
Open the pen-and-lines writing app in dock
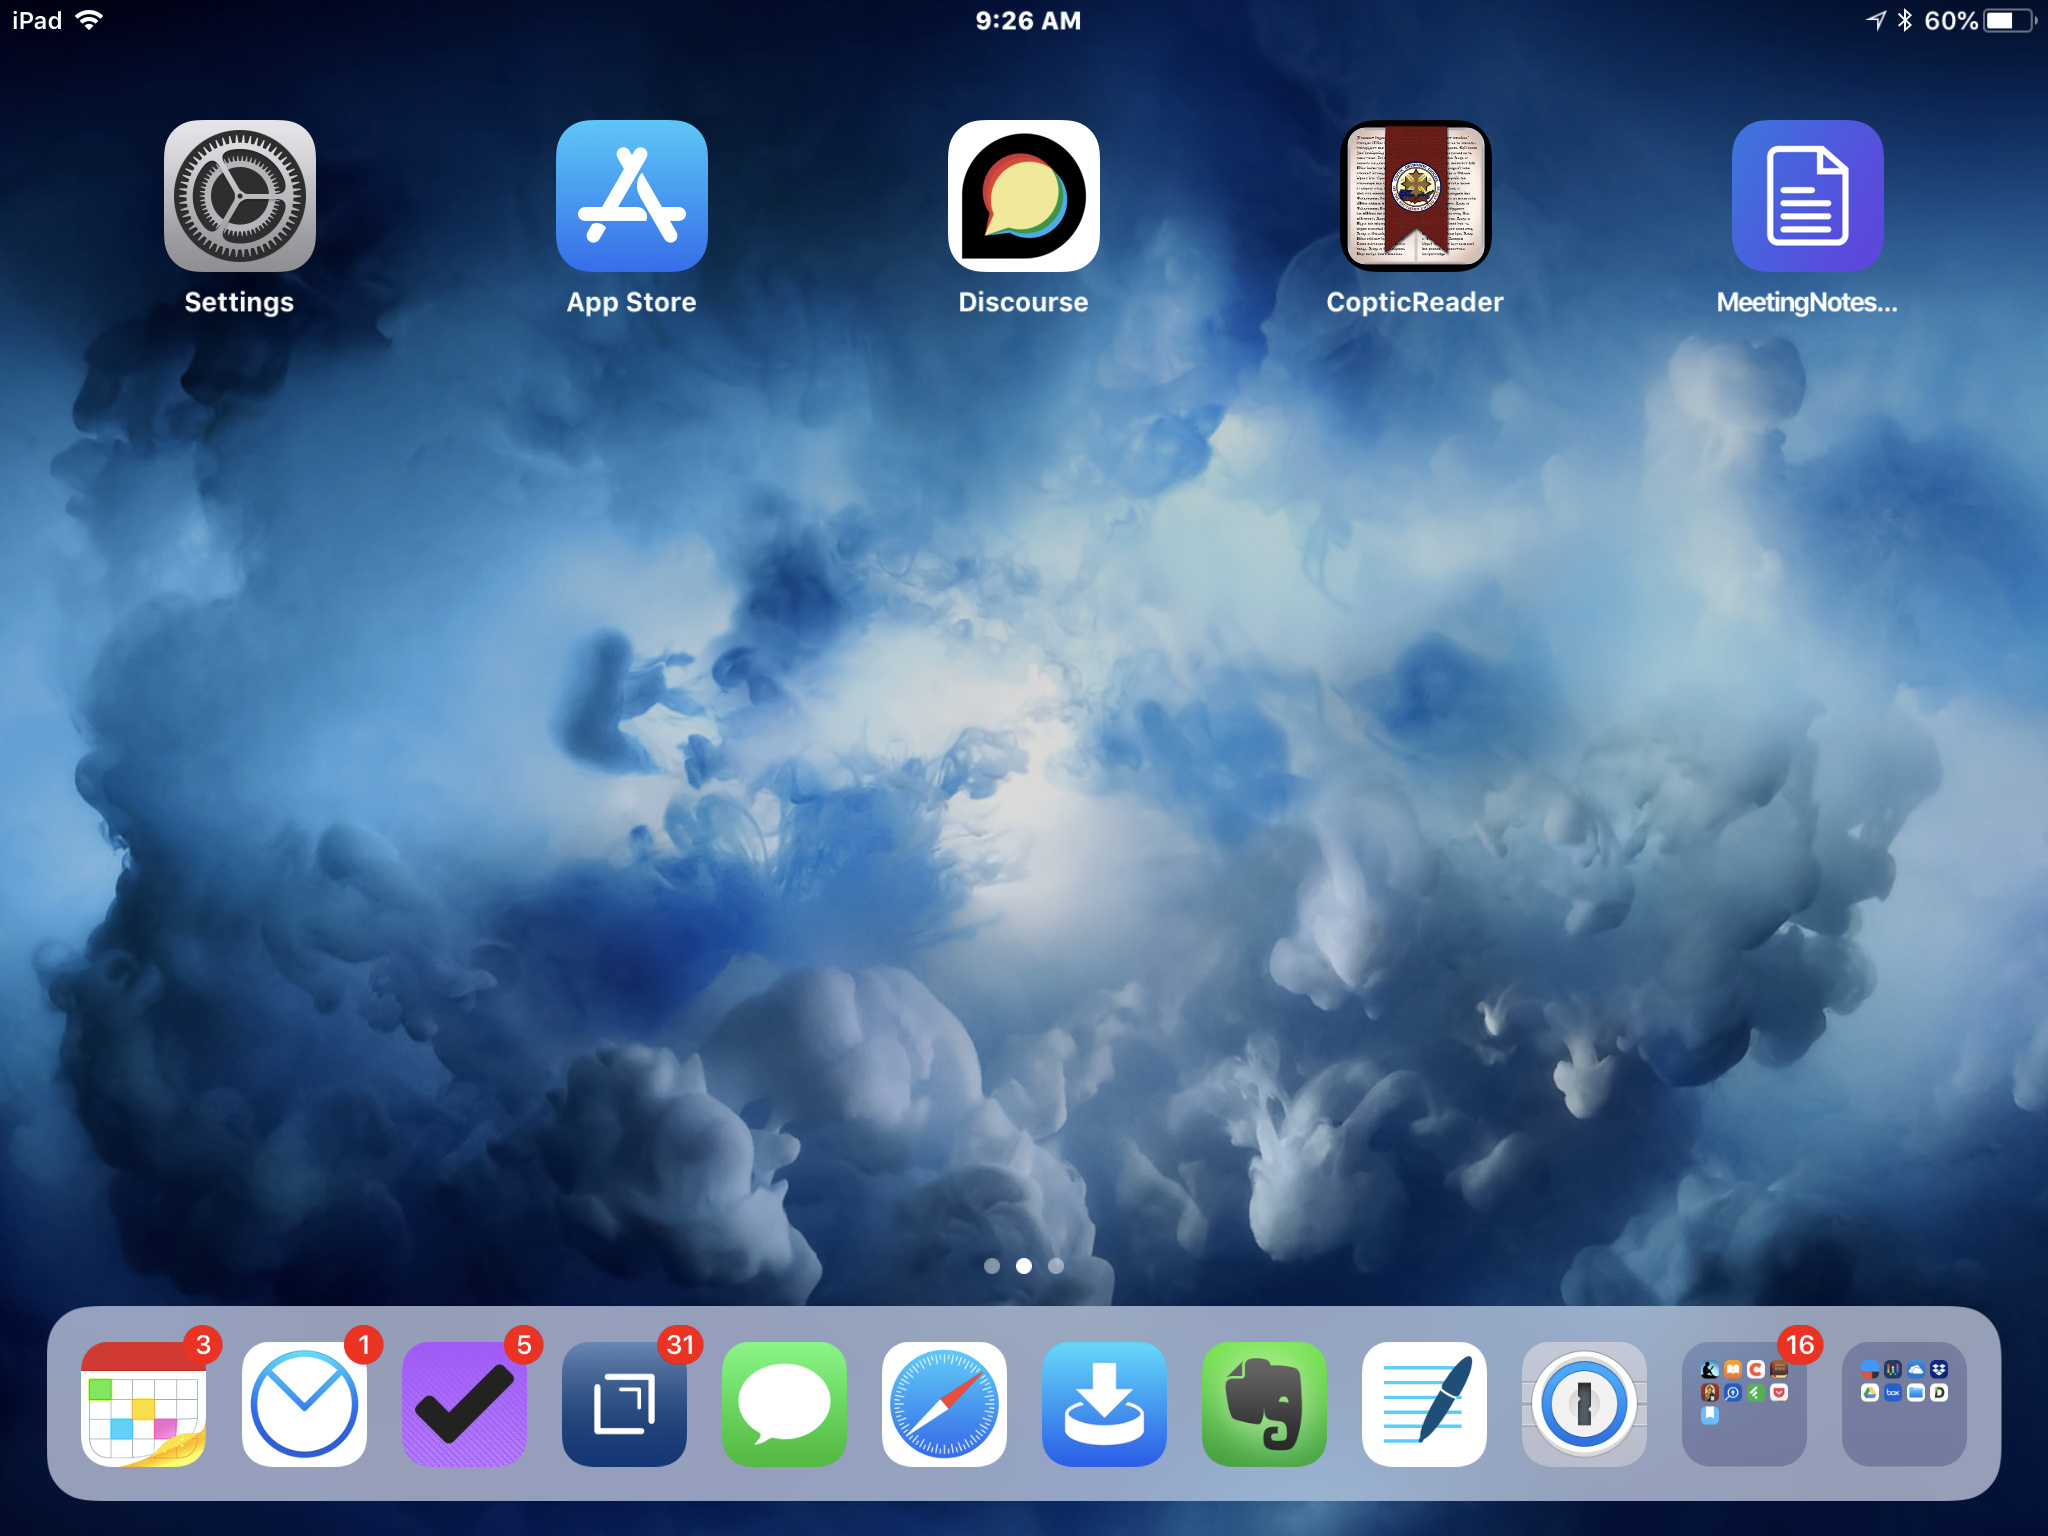coord(1424,1404)
